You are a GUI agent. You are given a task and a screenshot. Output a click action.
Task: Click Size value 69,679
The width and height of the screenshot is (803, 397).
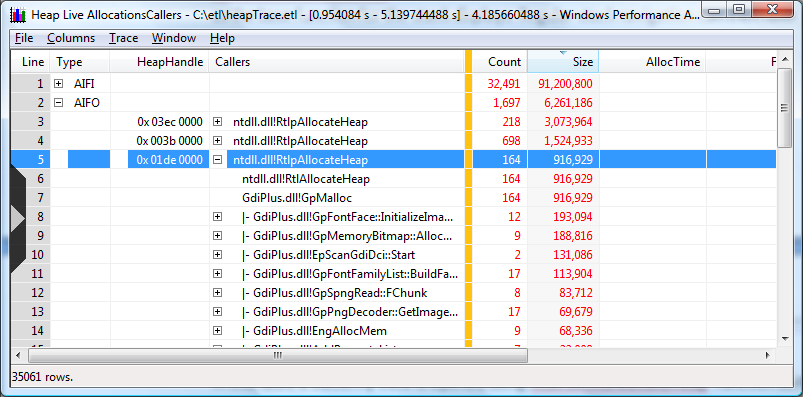point(576,311)
